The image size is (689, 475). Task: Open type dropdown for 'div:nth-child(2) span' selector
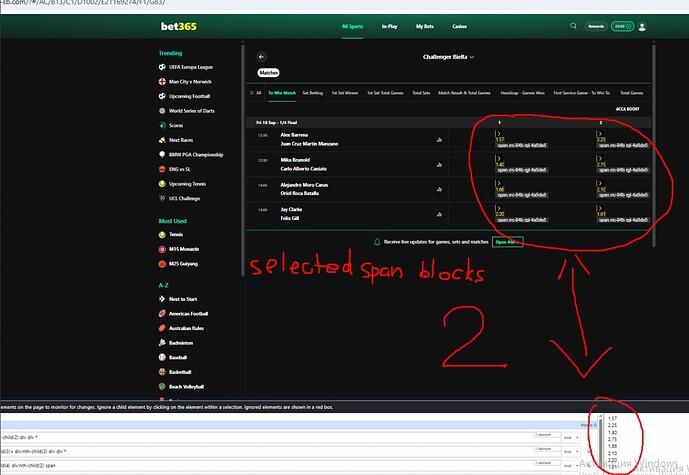[571, 465]
